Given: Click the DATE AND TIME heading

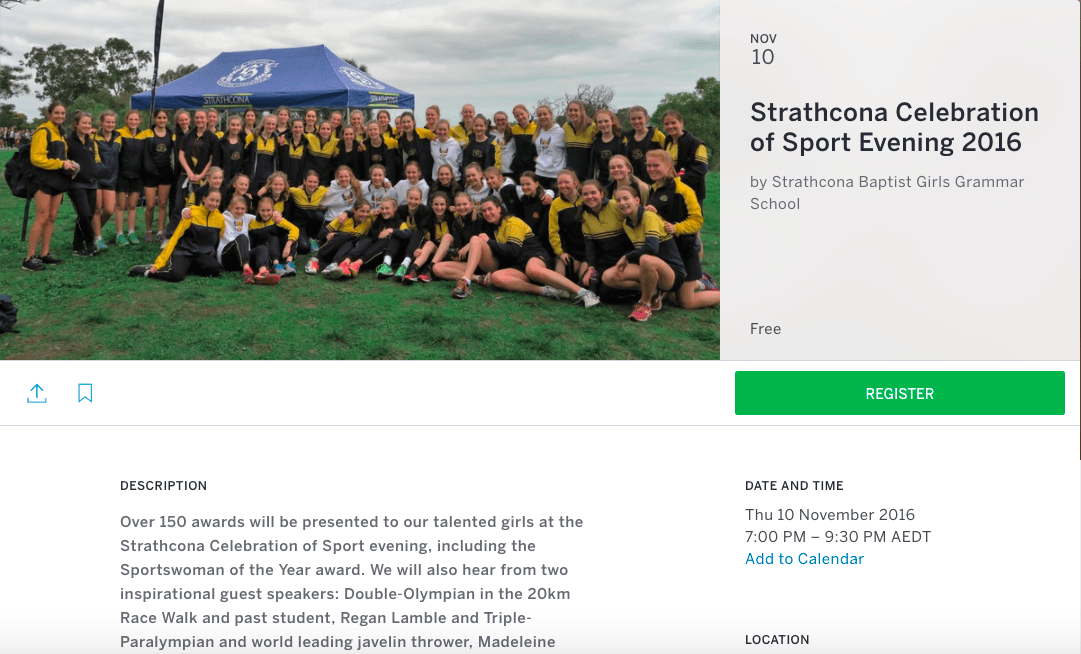Looking at the screenshot, I should (x=794, y=486).
